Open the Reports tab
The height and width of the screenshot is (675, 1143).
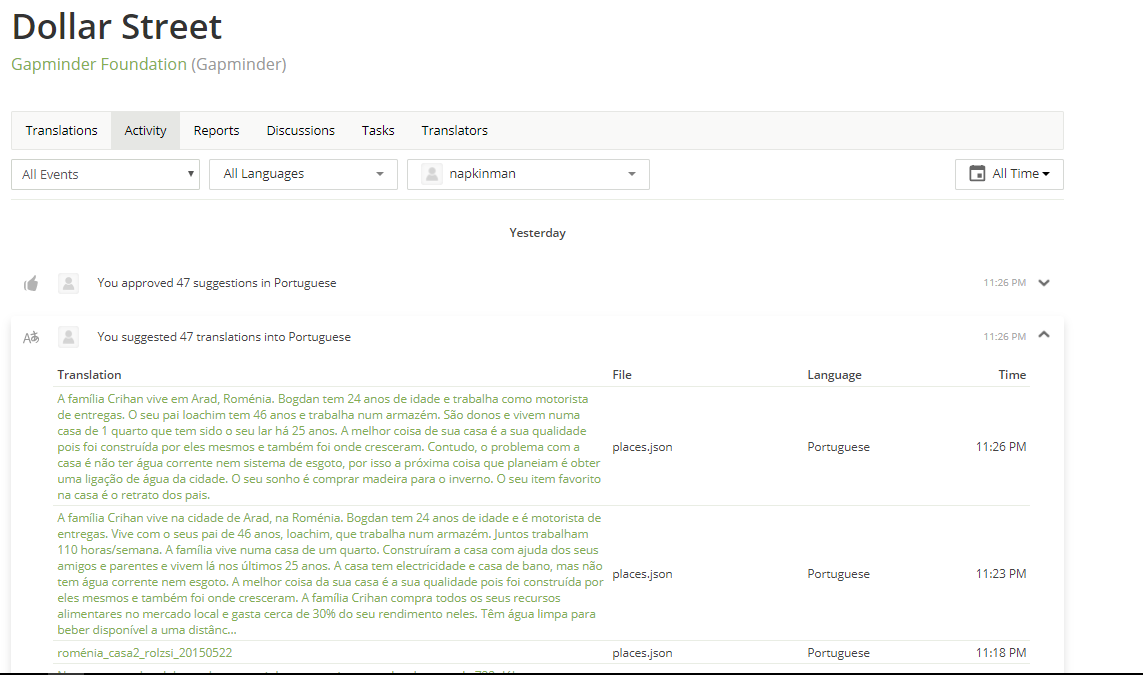point(216,130)
